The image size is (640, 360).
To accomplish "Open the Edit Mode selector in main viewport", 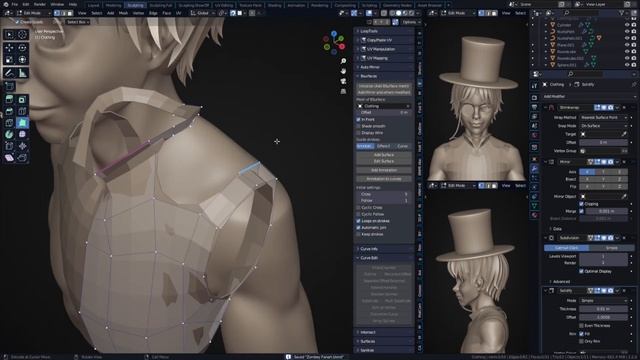I will coord(32,13).
